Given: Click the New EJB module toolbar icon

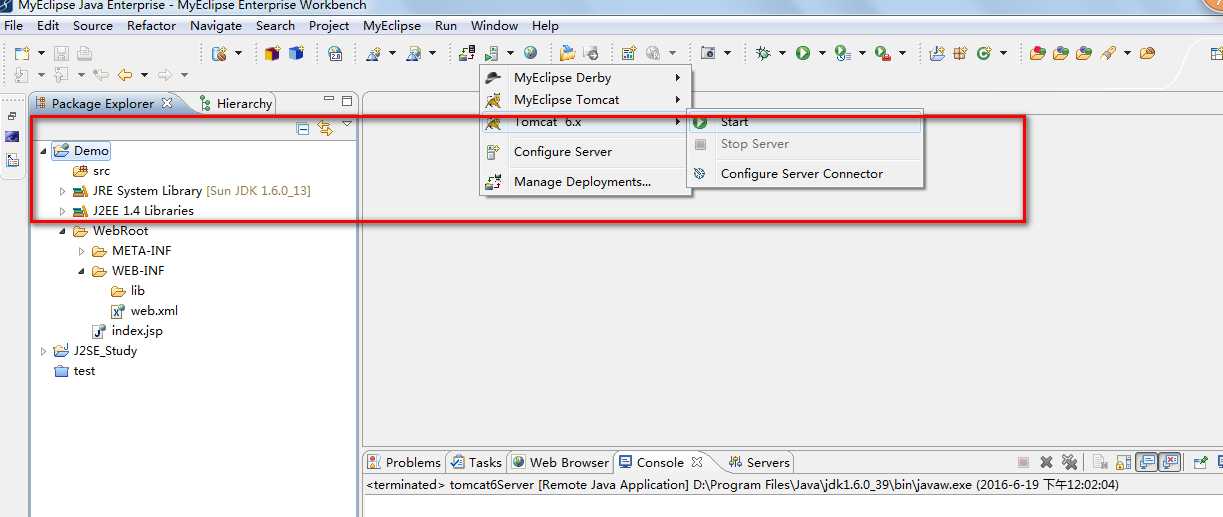Looking at the screenshot, I should (x=272, y=53).
